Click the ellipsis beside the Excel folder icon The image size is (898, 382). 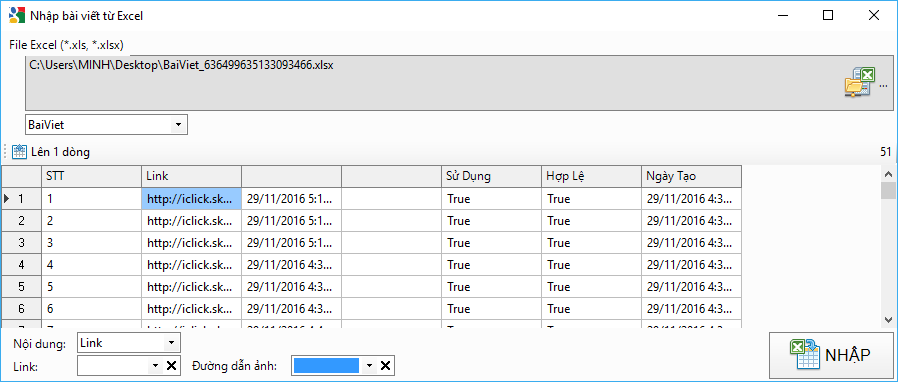883,86
